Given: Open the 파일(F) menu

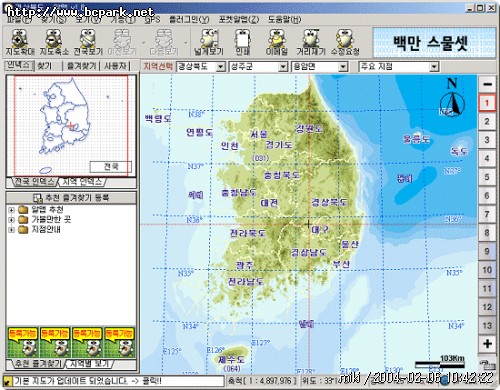Looking at the screenshot, I should pos(19,19).
